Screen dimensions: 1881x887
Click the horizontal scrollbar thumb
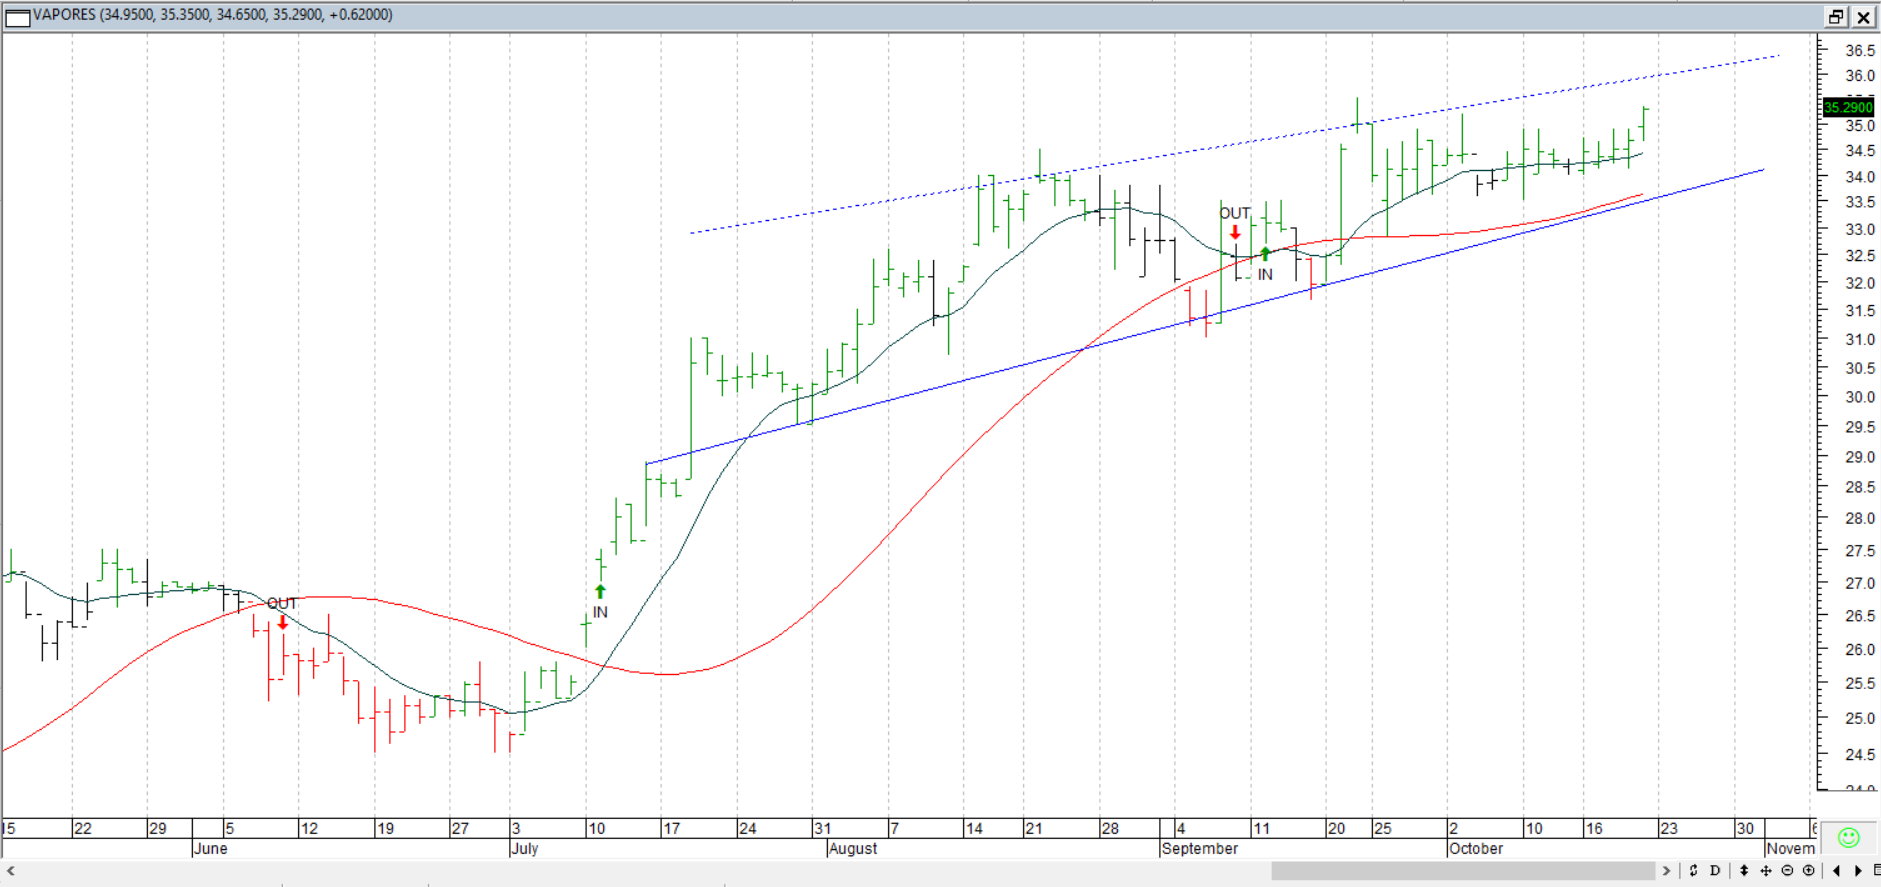tap(1463, 871)
